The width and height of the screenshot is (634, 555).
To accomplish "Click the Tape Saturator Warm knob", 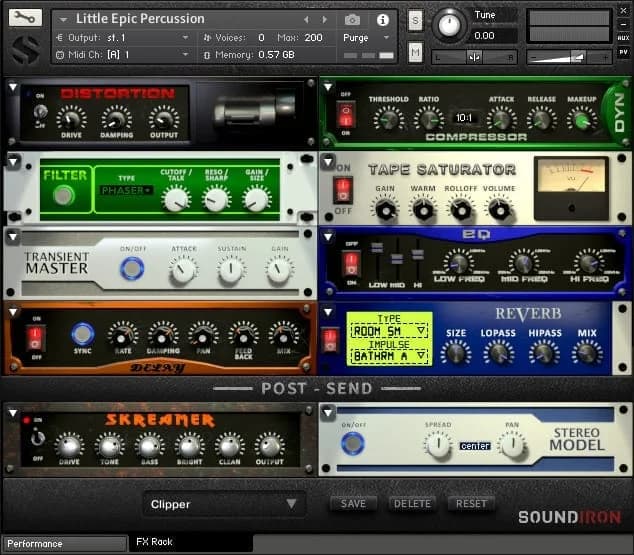I will [x=423, y=209].
